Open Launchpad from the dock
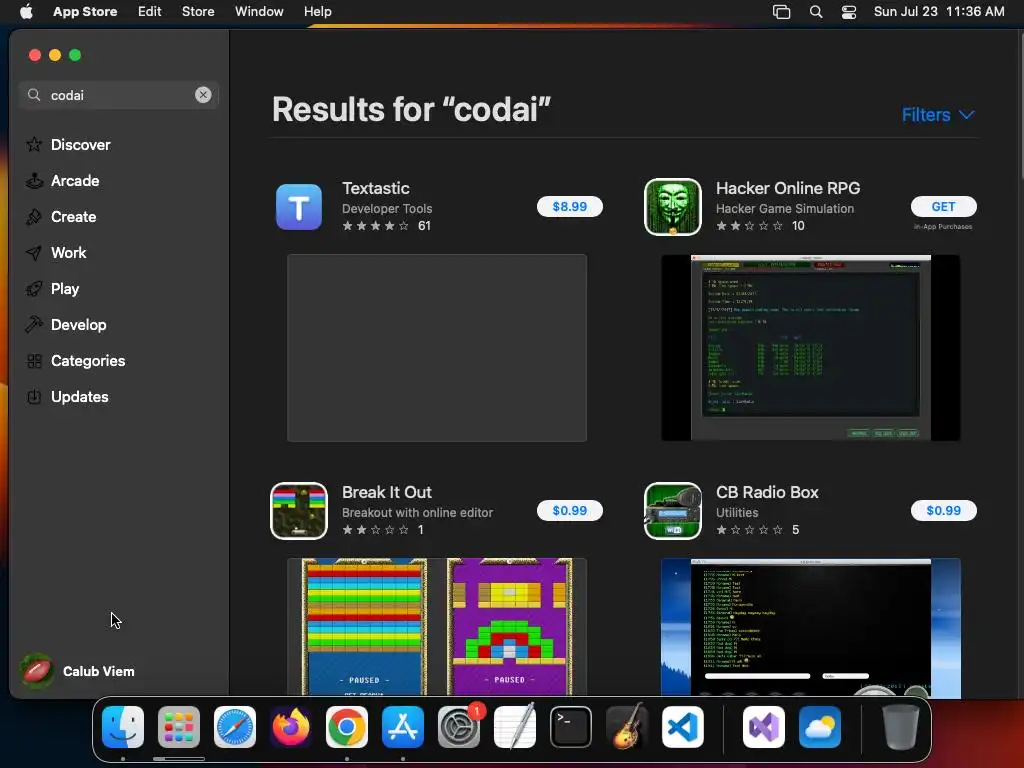Screen dimensions: 1024x768 point(179,727)
